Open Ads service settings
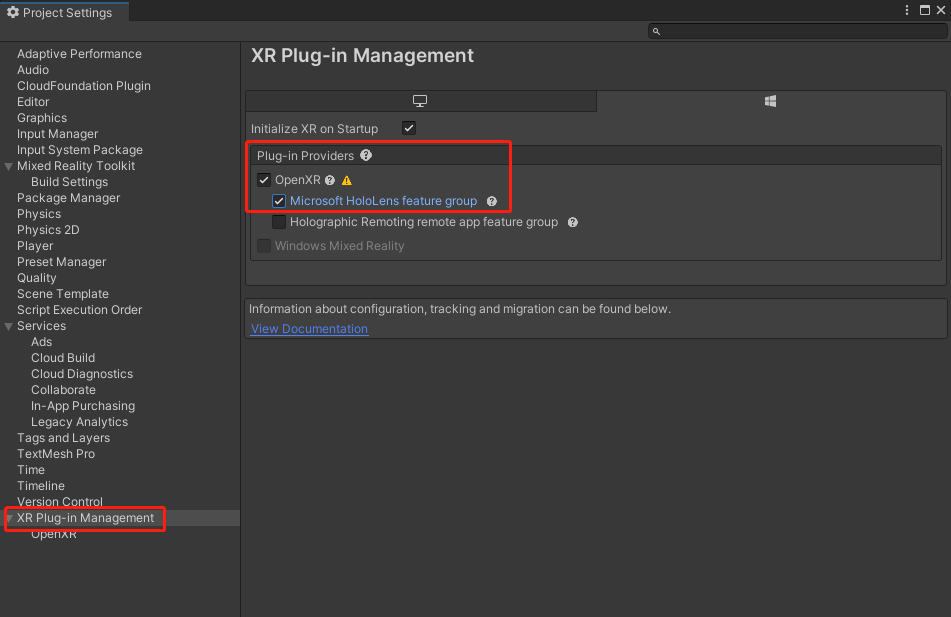Image resolution: width=951 pixels, height=617 pixels. coord(41,342)
